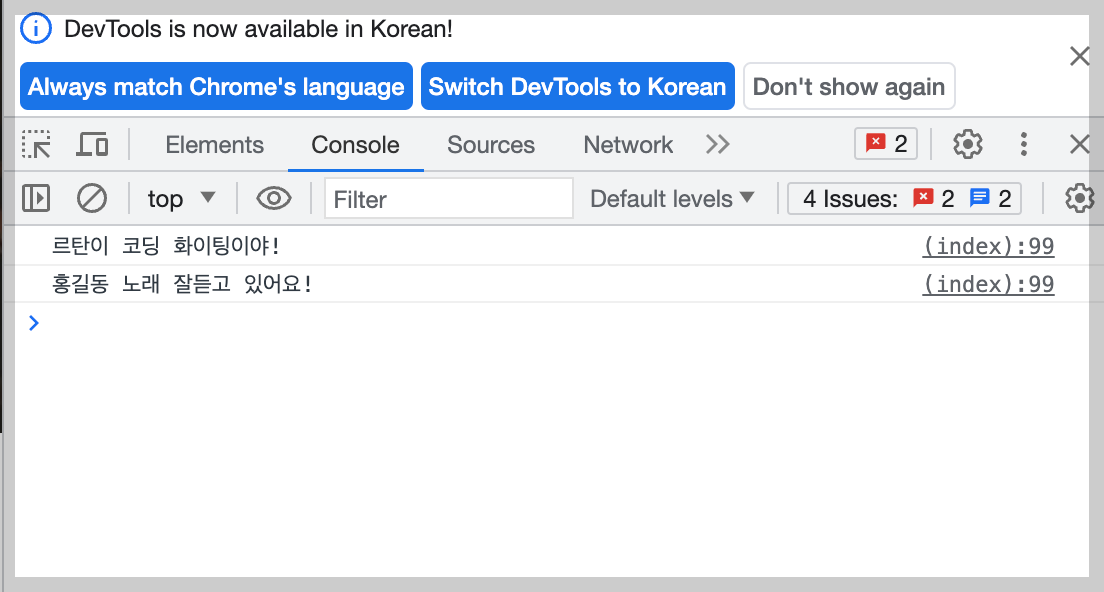Click the console prompt chevron
Image resolution: width=1104 pixels, height=592 pixels.
(34, 323)
